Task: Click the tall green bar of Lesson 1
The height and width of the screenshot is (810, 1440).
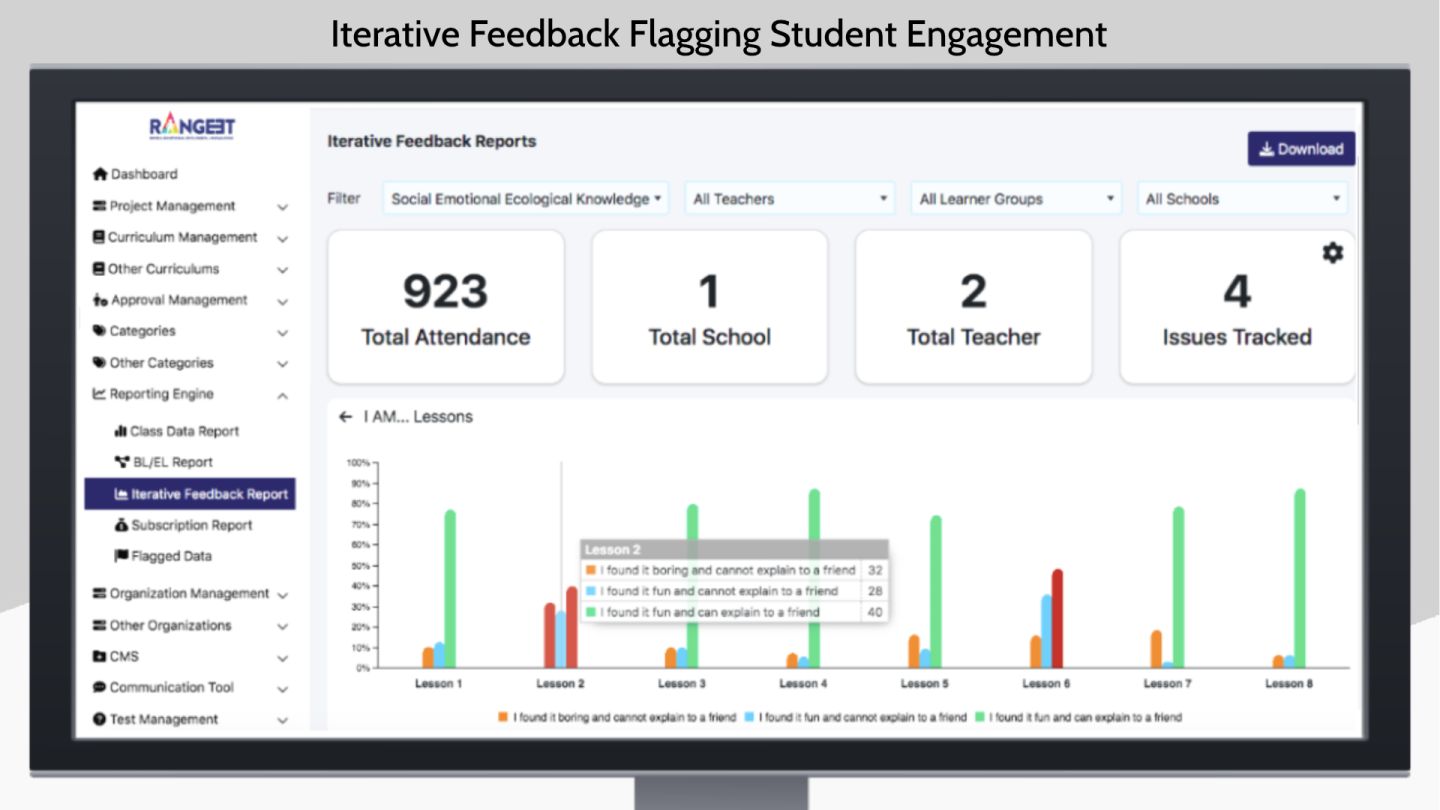Action: 450,589
